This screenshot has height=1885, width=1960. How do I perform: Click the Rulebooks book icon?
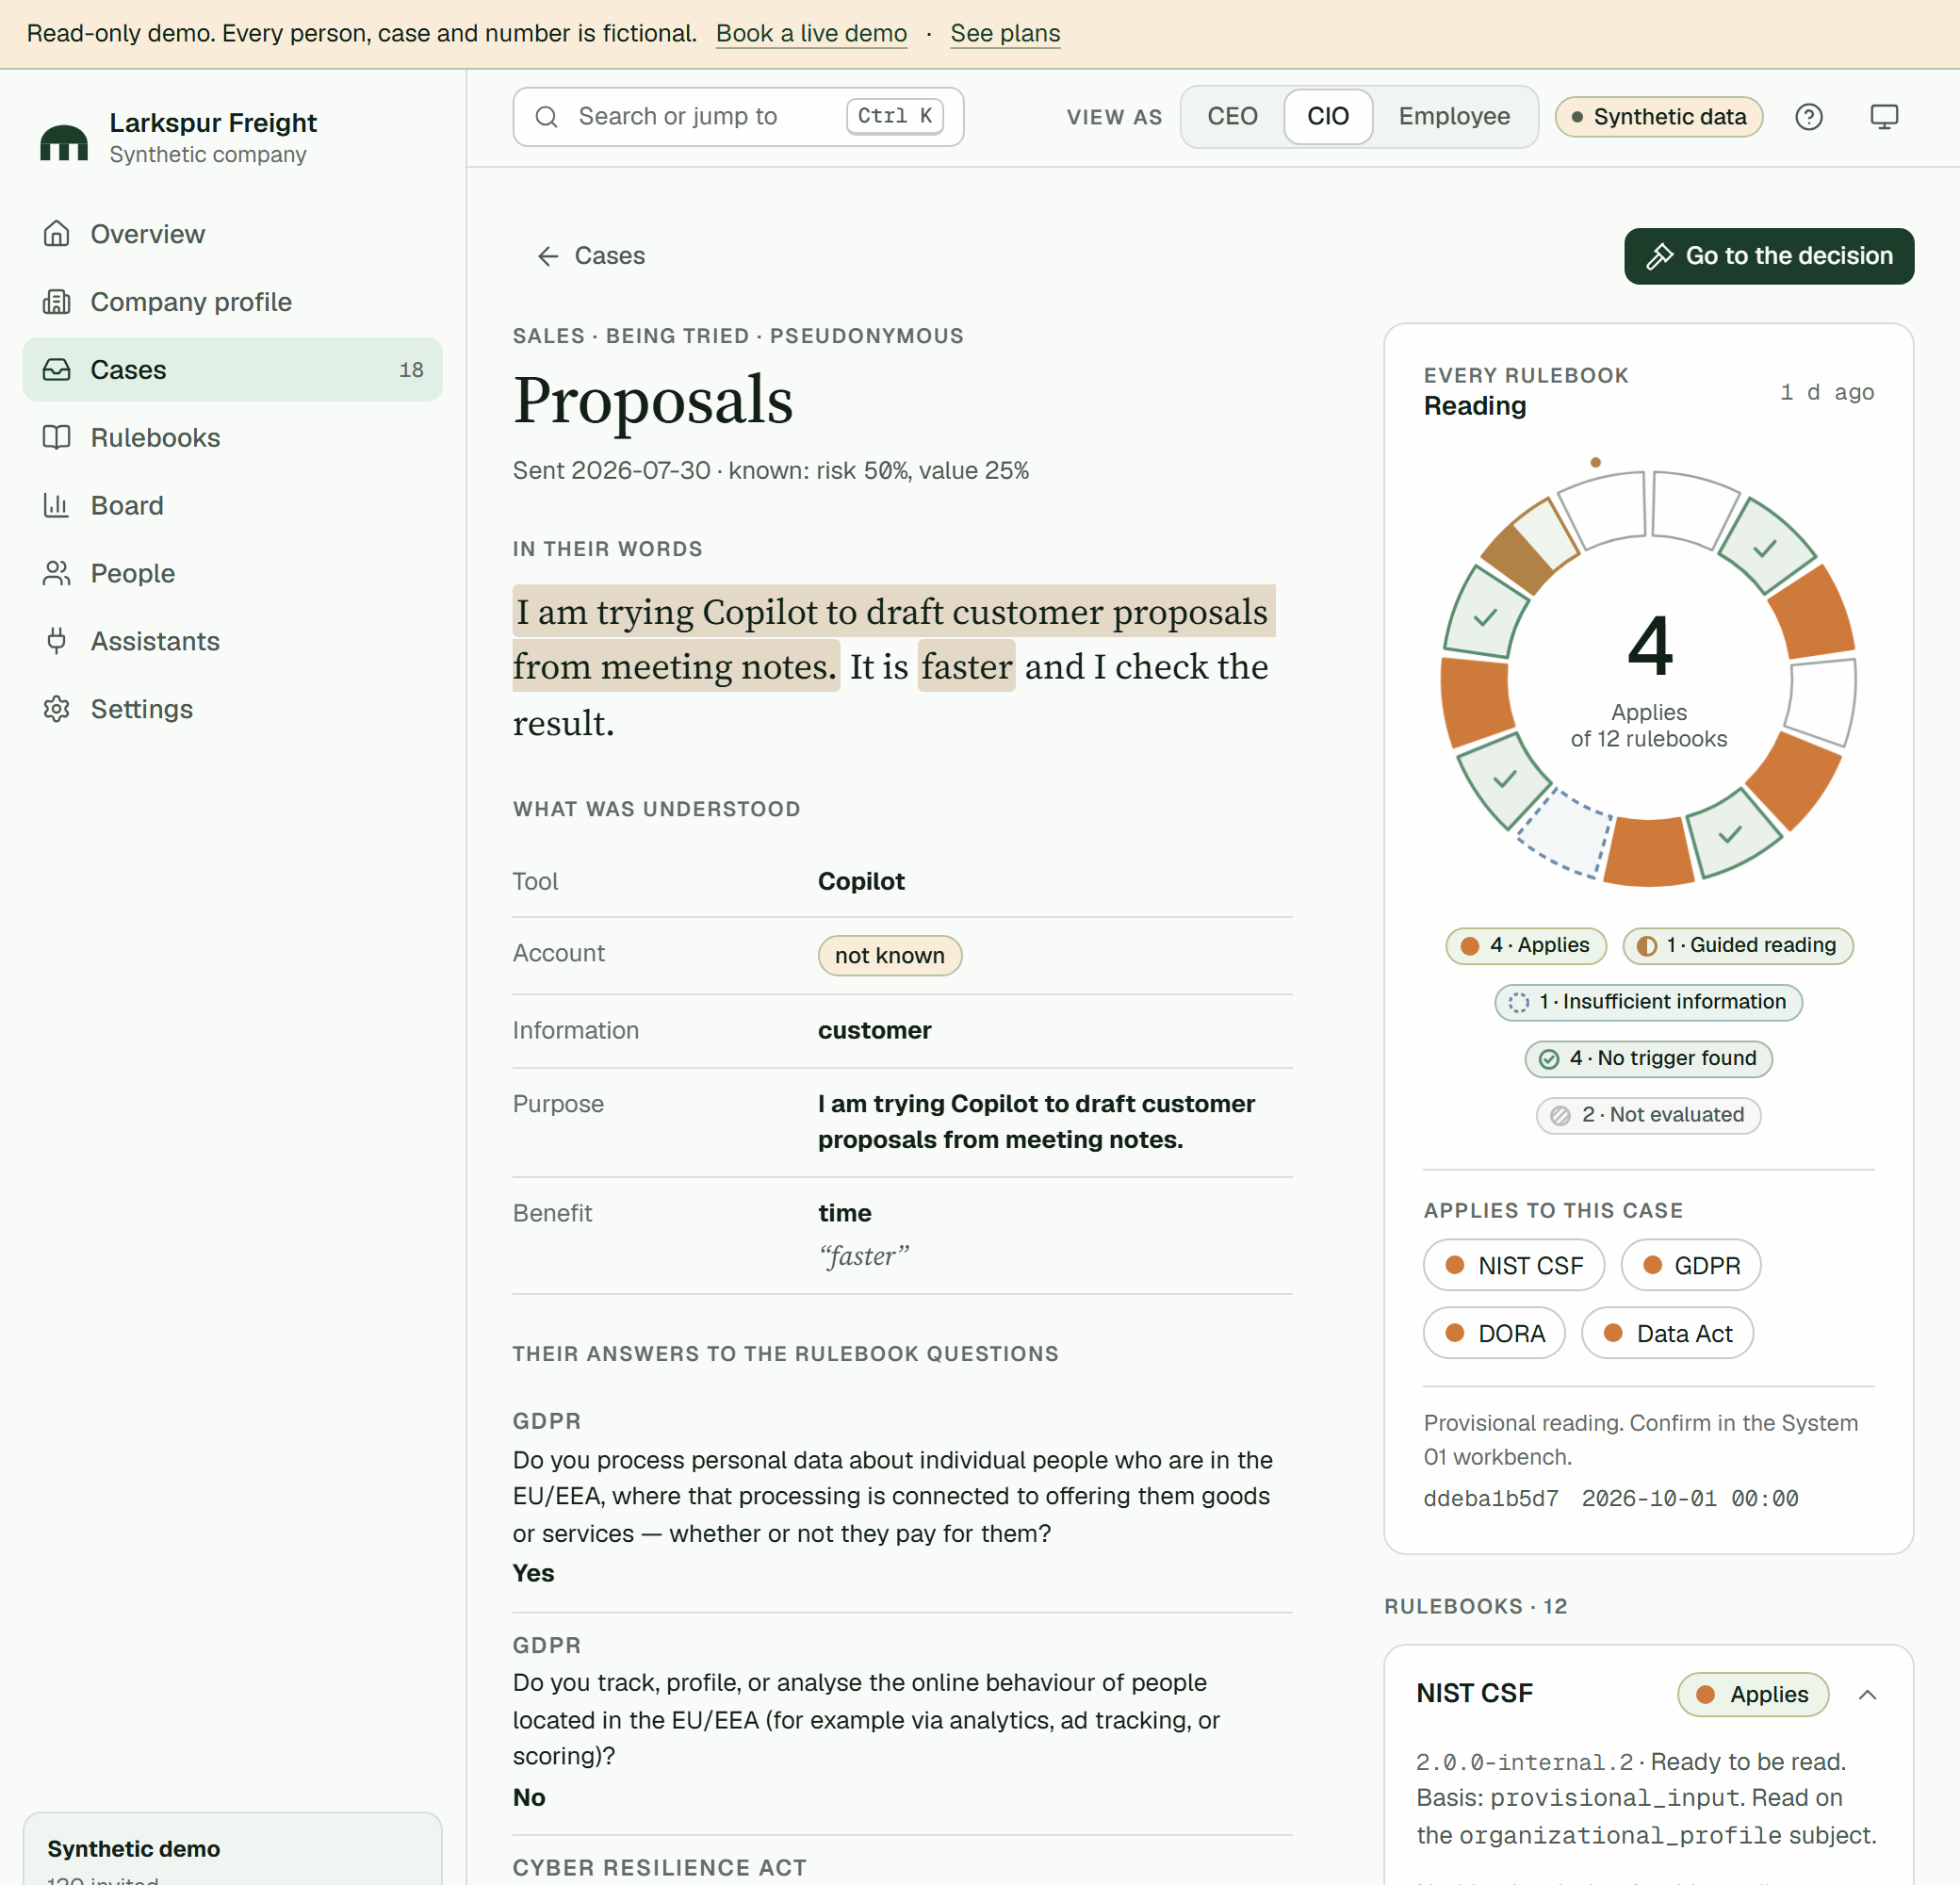[x=57, y=438]
